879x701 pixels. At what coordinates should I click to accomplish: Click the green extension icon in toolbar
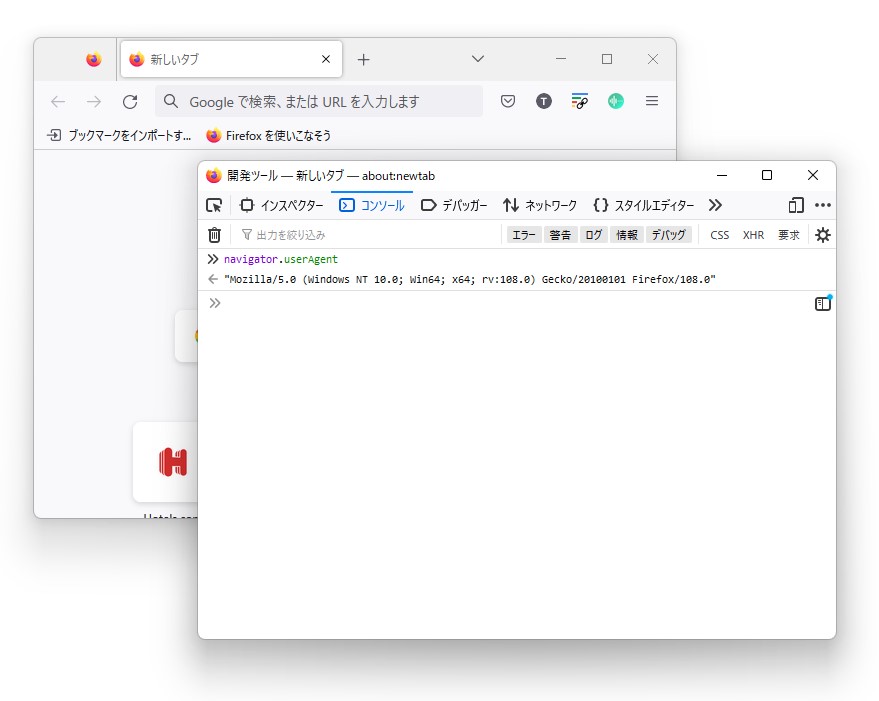click(x=615, y=100)
